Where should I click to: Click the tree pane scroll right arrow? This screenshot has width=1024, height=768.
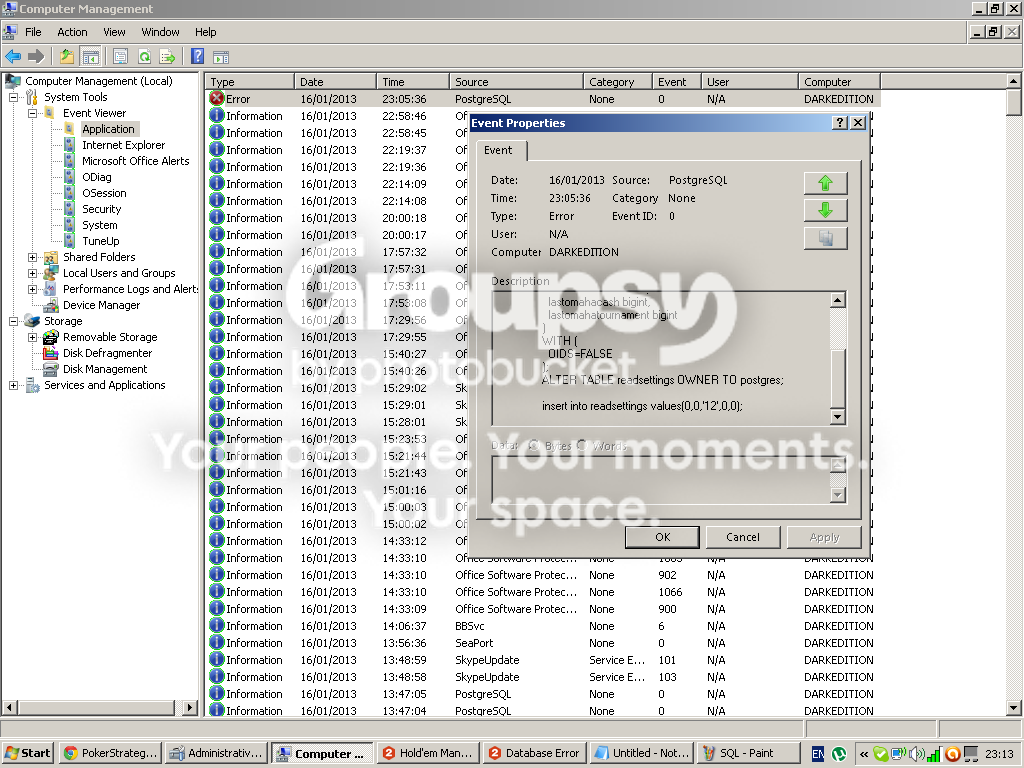[189, 707]
